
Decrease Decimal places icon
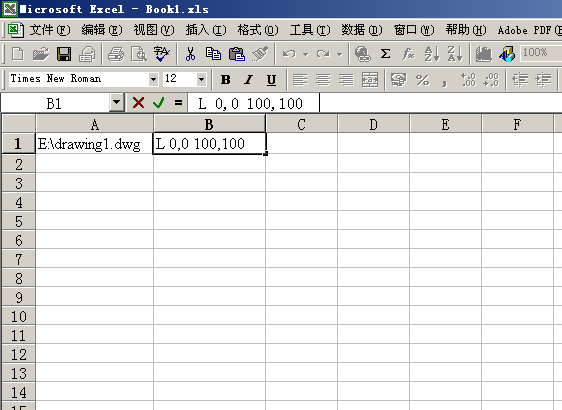[x=491, y=80]
